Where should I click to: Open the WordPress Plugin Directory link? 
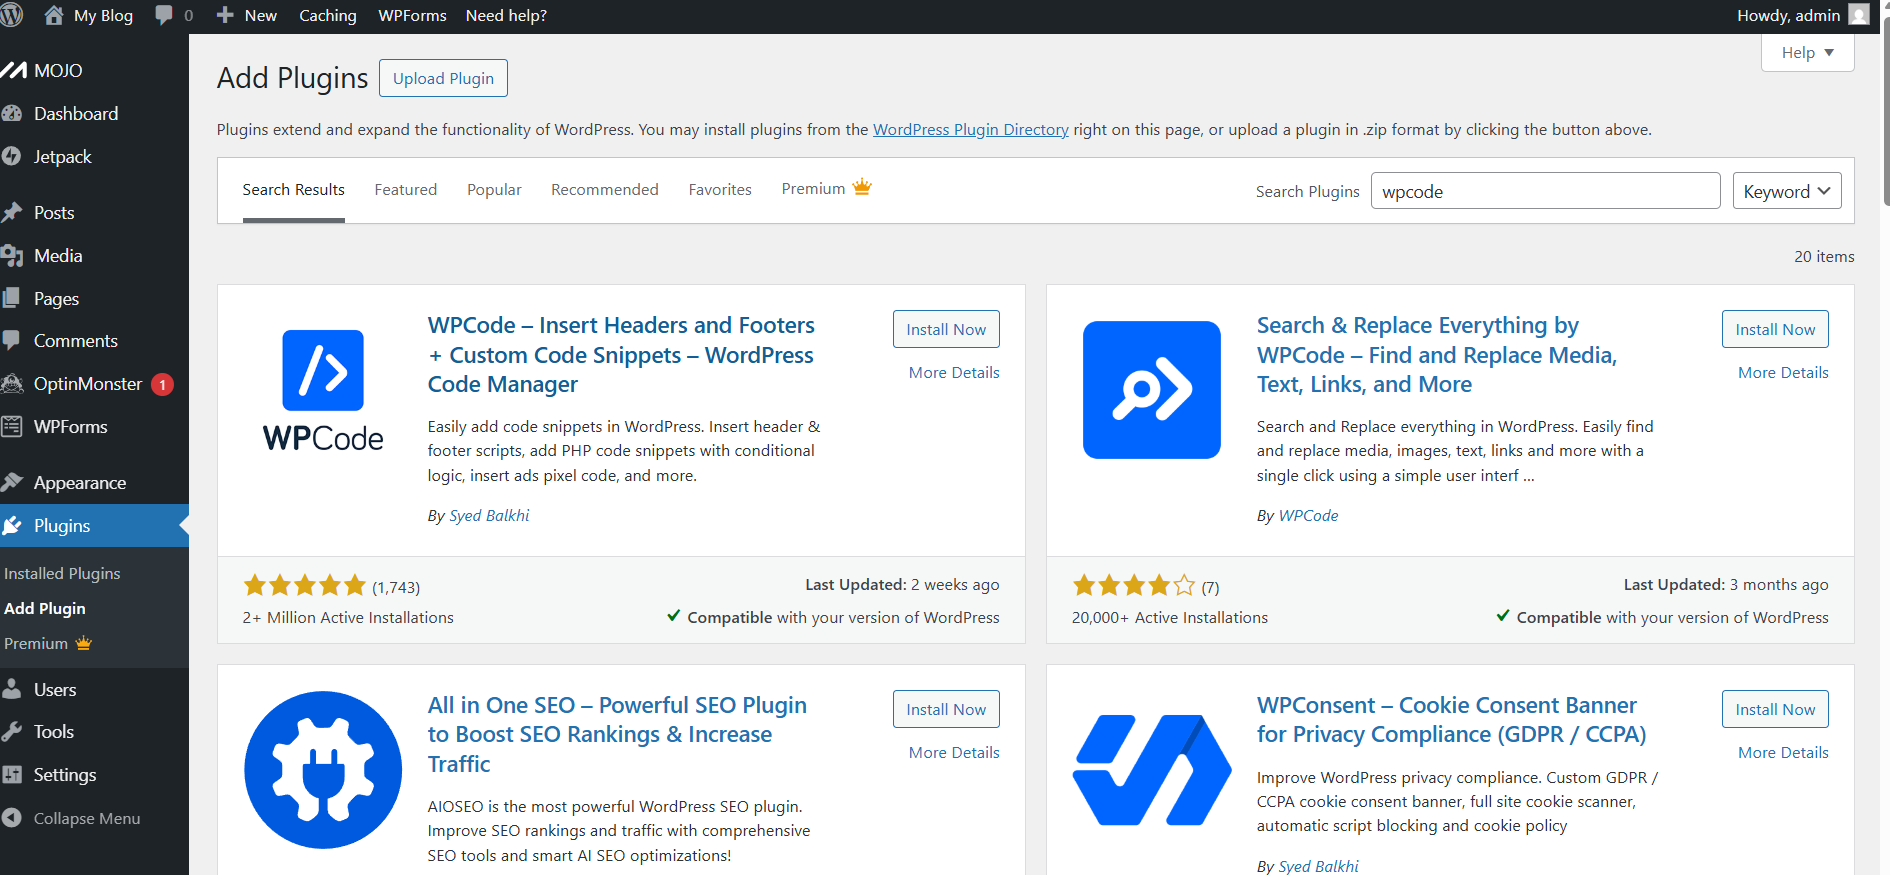[971, 129]
